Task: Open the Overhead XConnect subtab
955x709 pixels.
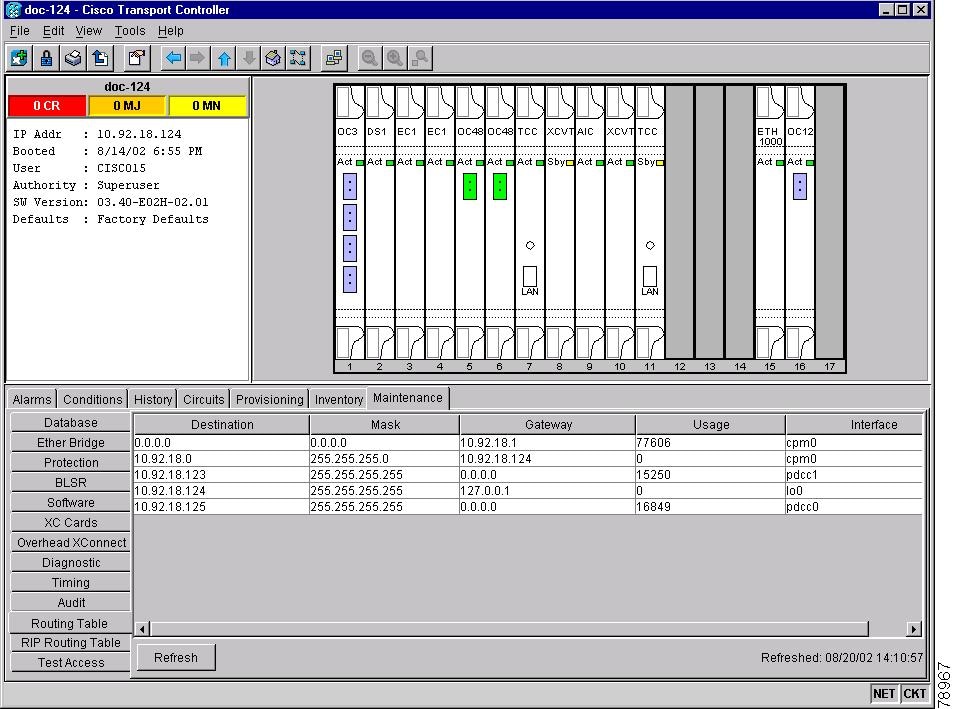Action: (71, 543)
